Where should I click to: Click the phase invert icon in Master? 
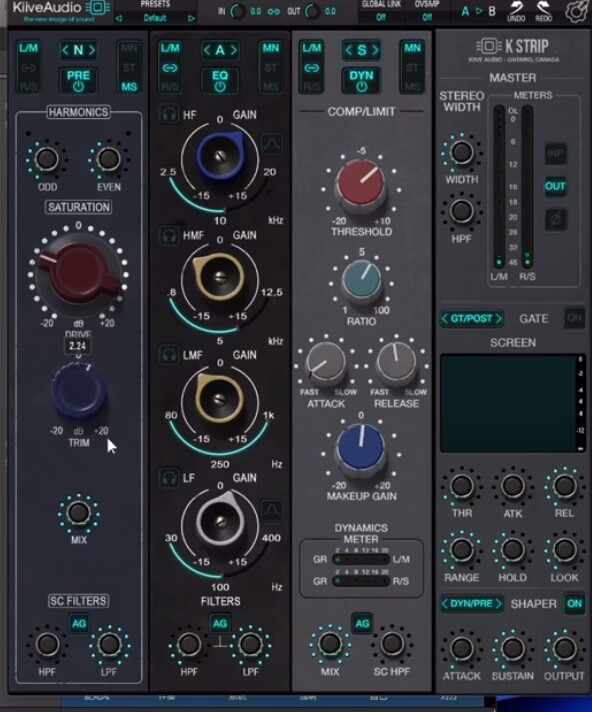pyautogui.click(x=556, y=220)
